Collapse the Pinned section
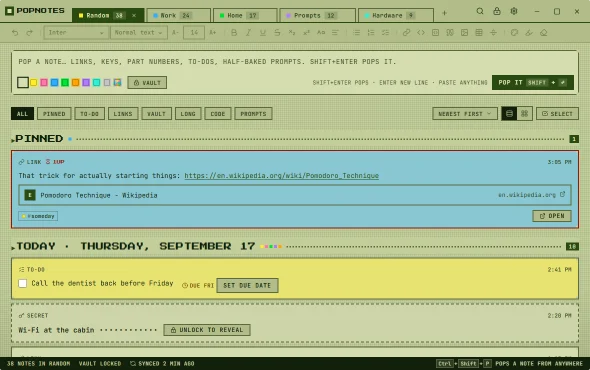 tap(13, 140)
